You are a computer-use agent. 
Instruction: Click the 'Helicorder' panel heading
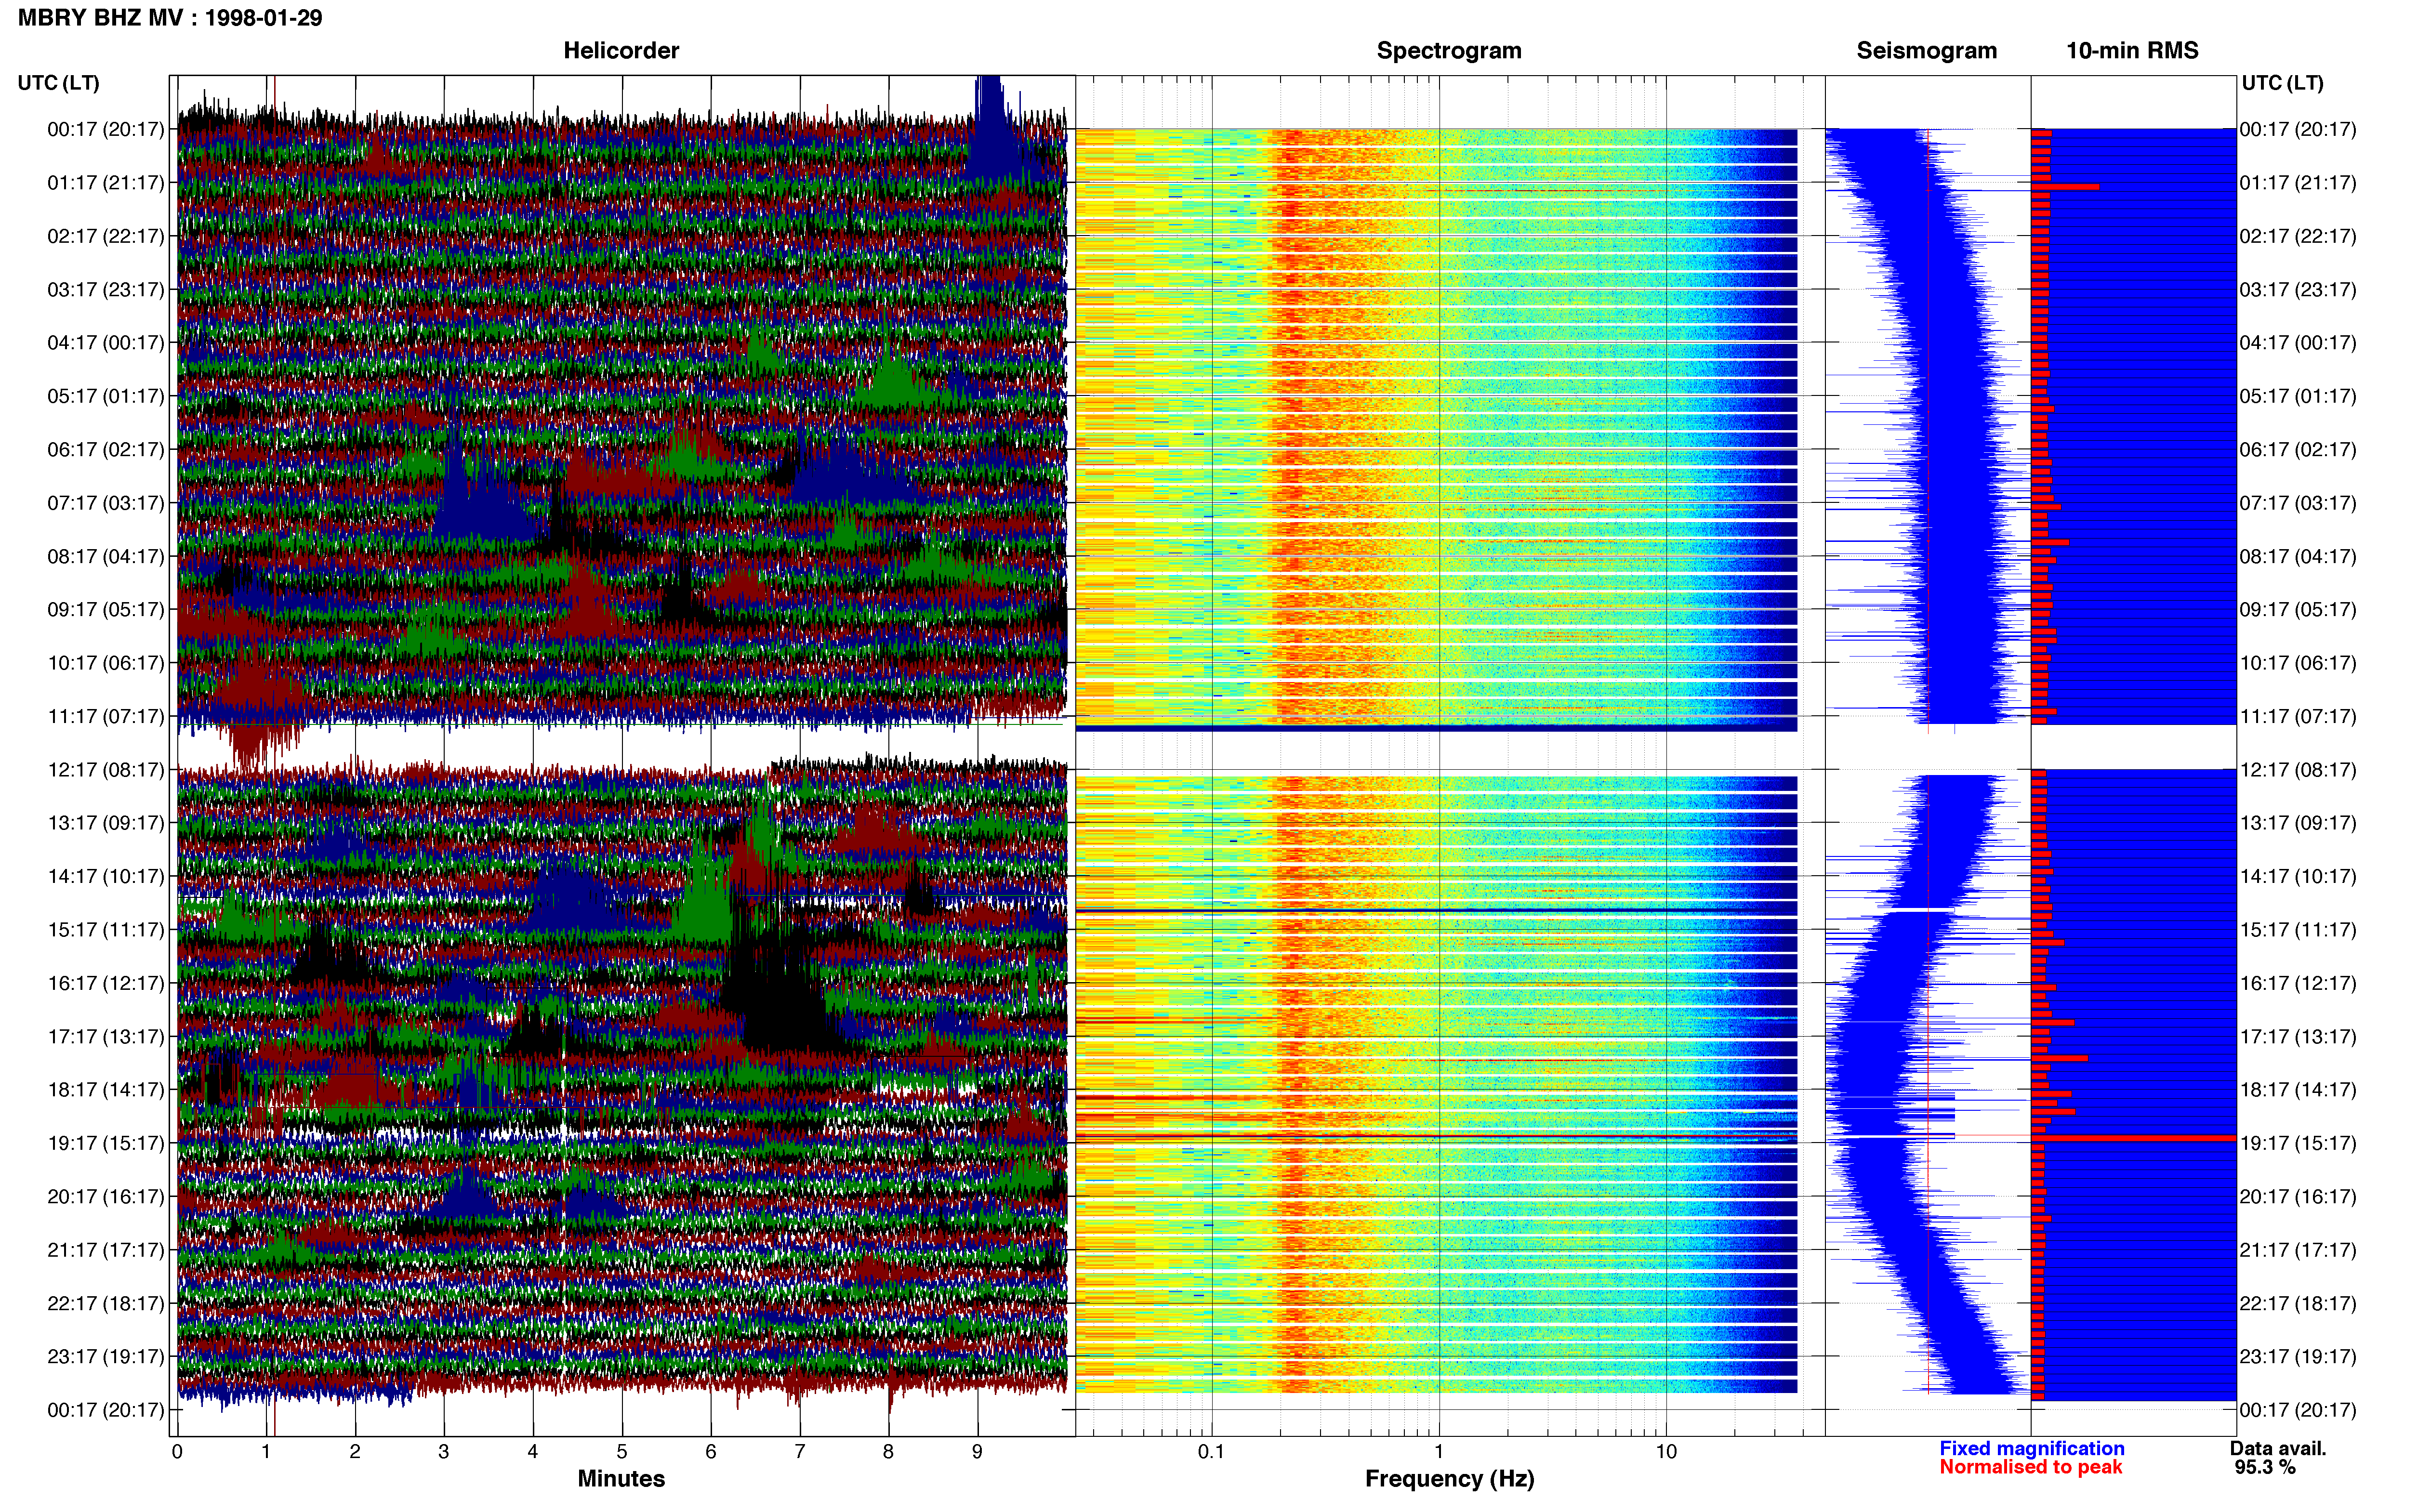tap(621, 50)
